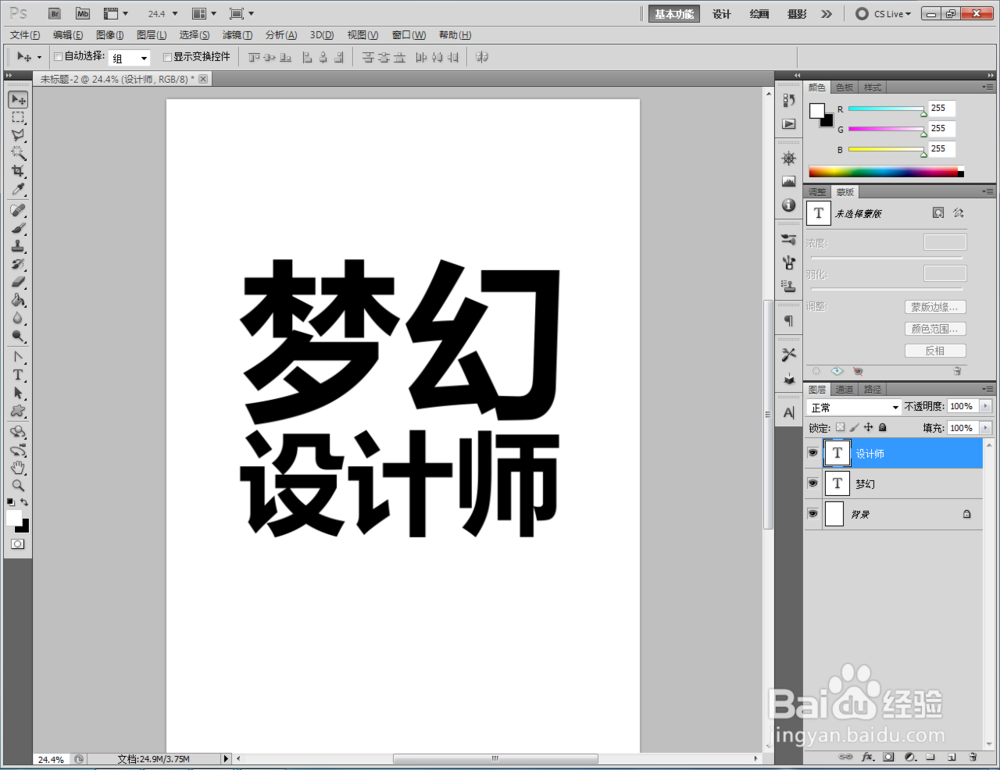Select the Healing Brush tool
Viewport: 1000px width, 770px height.
pos(18,210)
